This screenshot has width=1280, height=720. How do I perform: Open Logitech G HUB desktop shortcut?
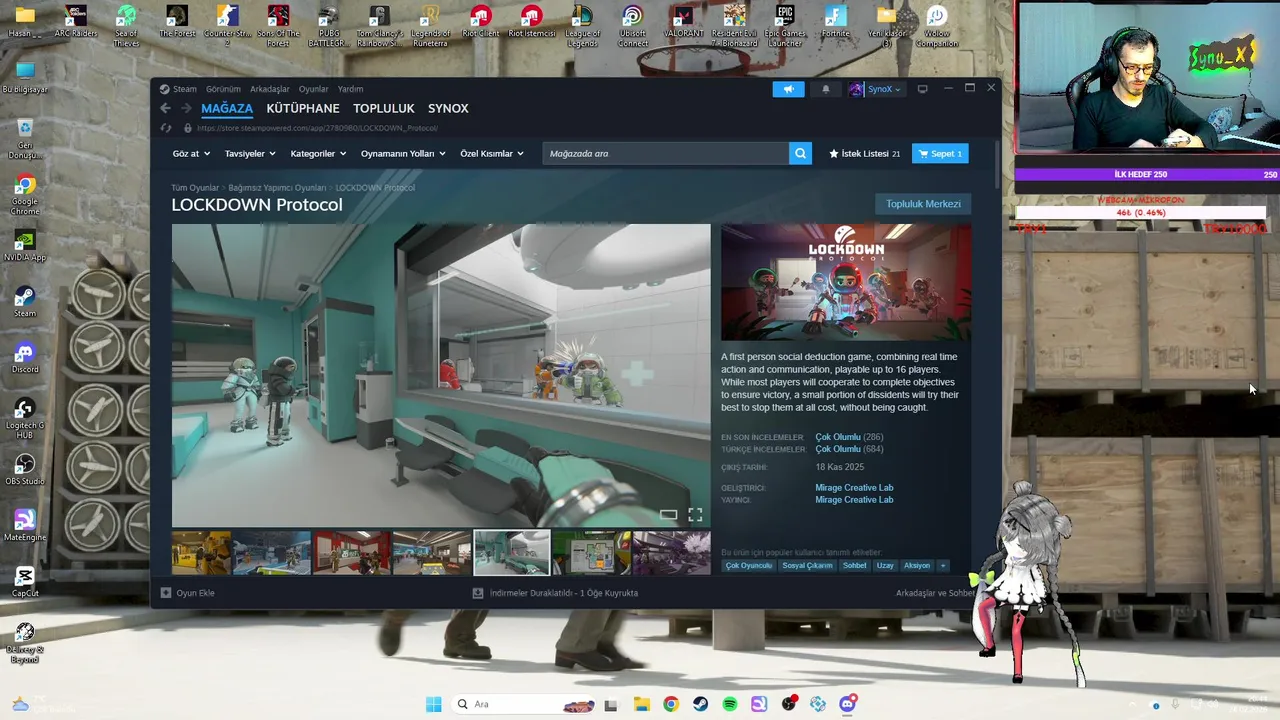coord(25,418)
